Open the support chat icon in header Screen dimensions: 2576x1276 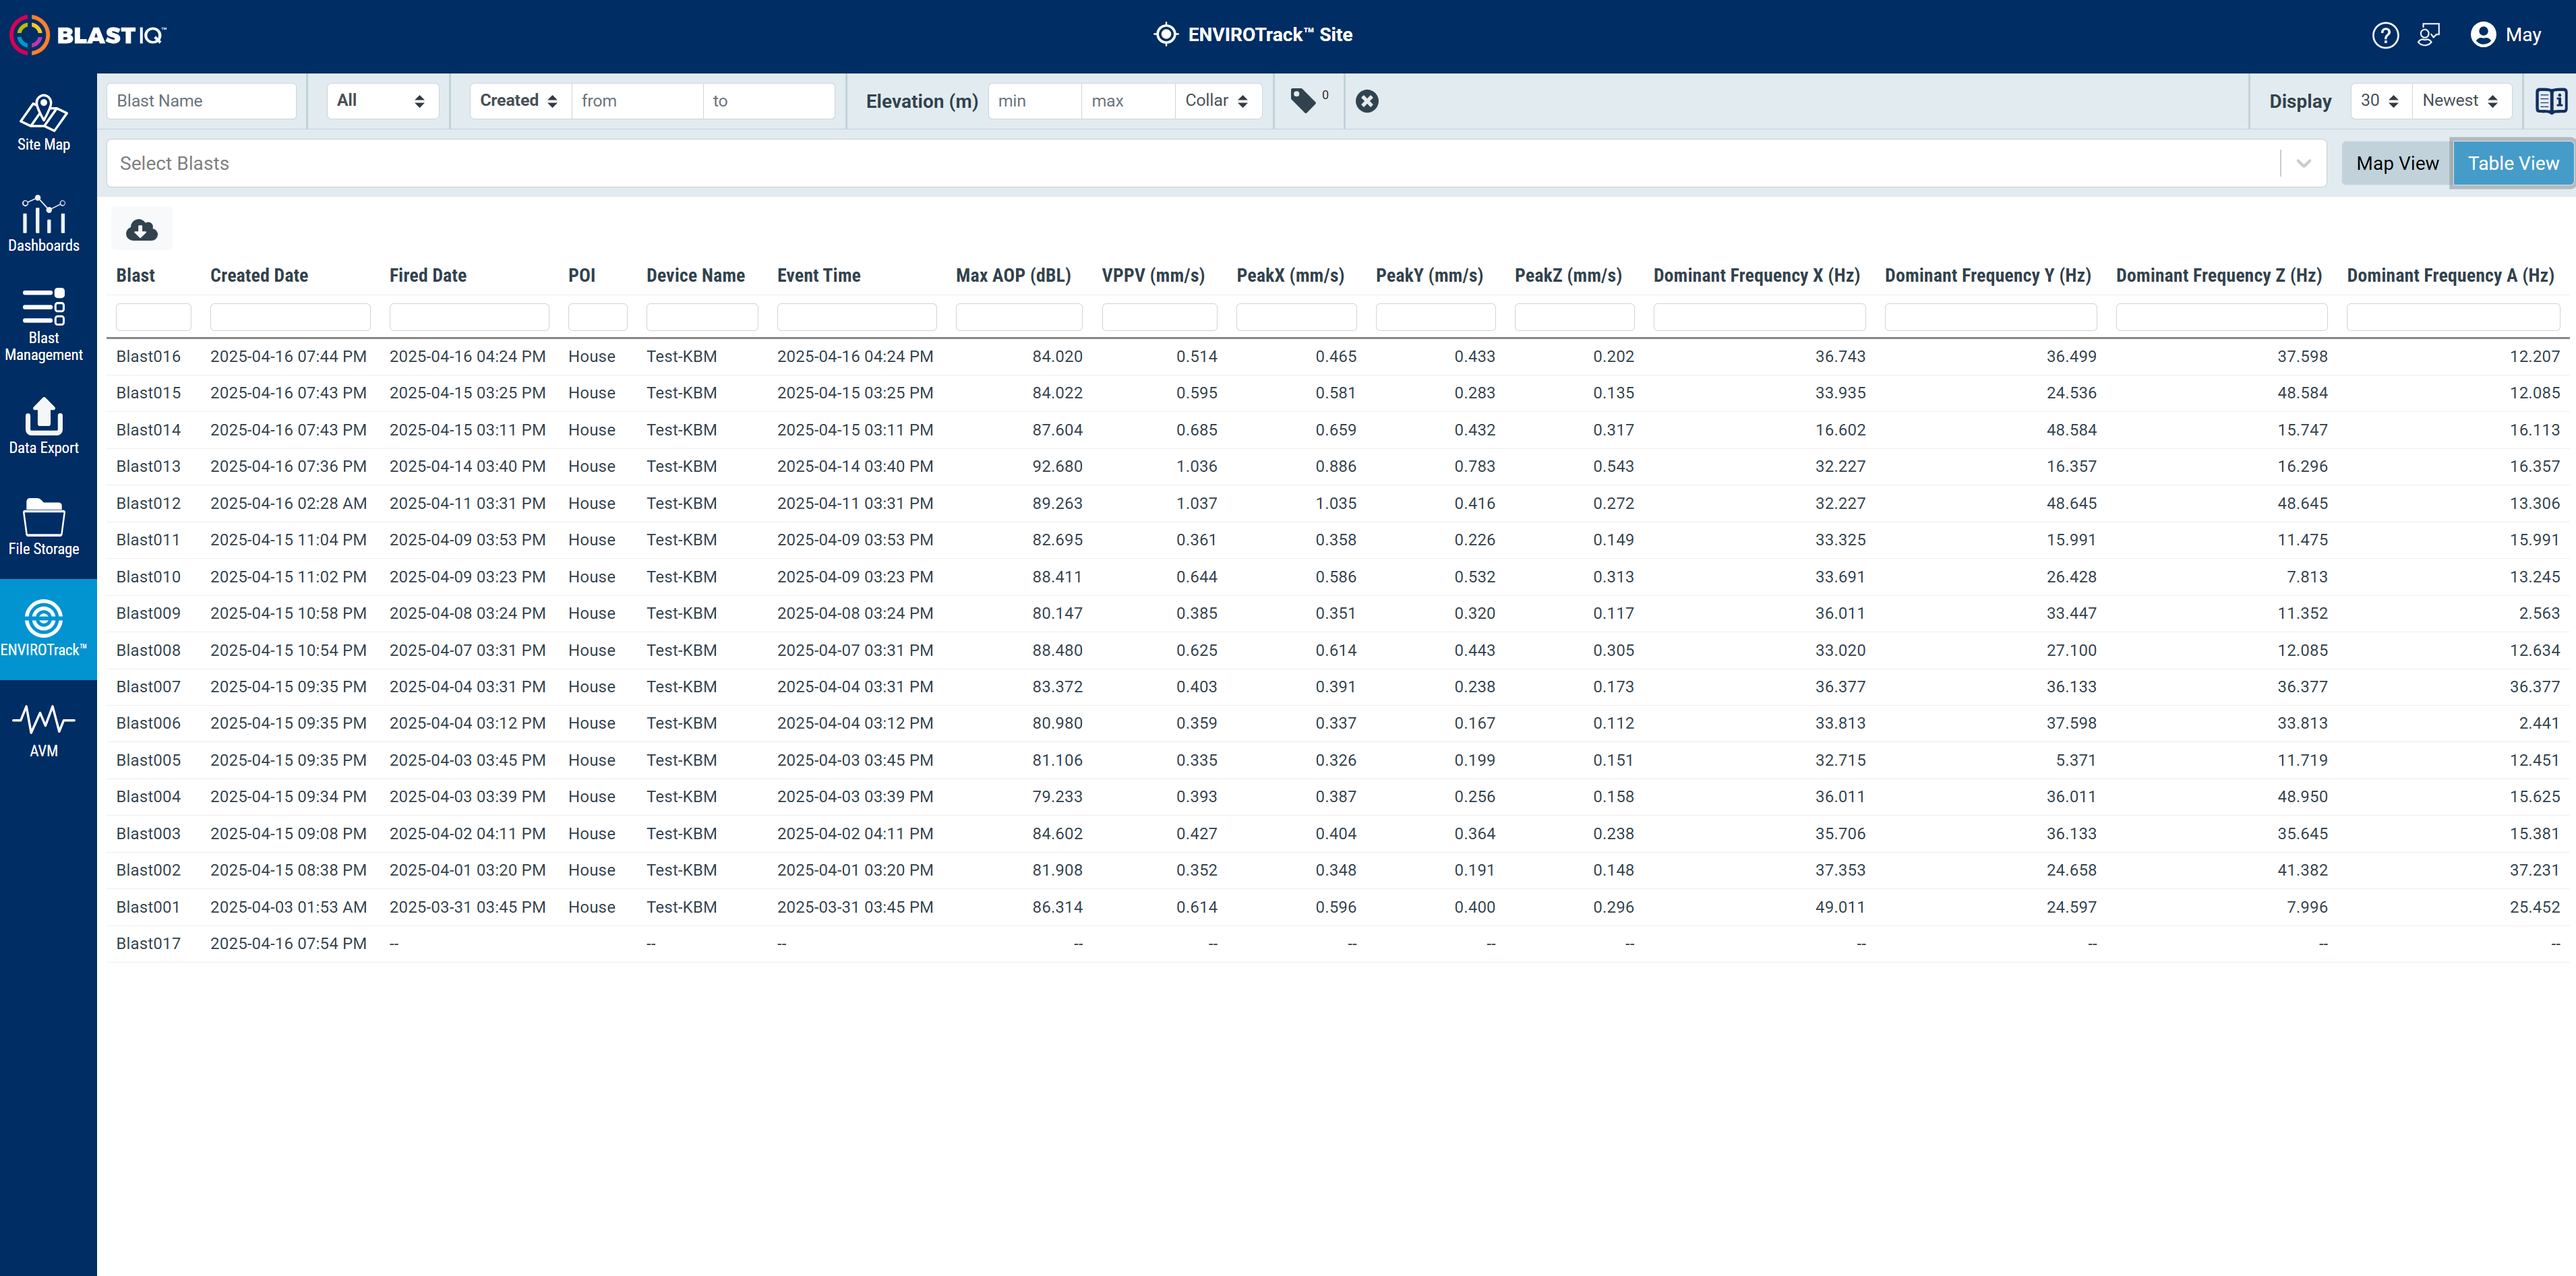click(2429, 35)
